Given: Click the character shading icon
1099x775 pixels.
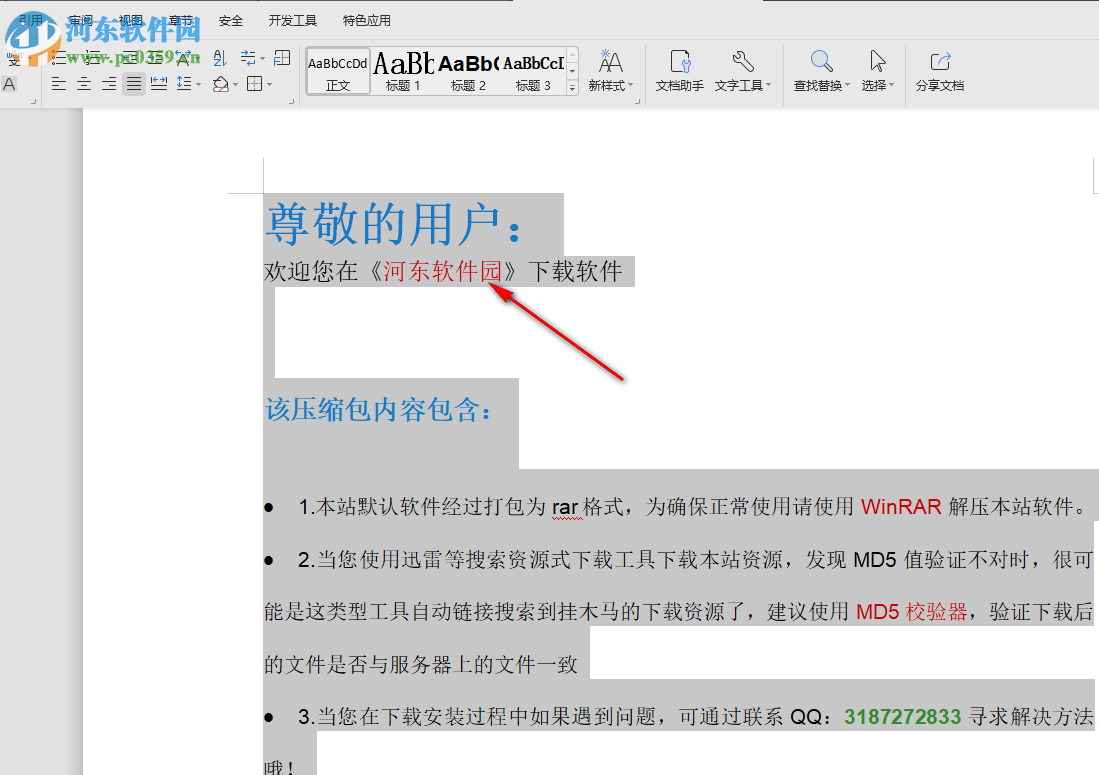Looking at the screenshot, I should [9, 83].
